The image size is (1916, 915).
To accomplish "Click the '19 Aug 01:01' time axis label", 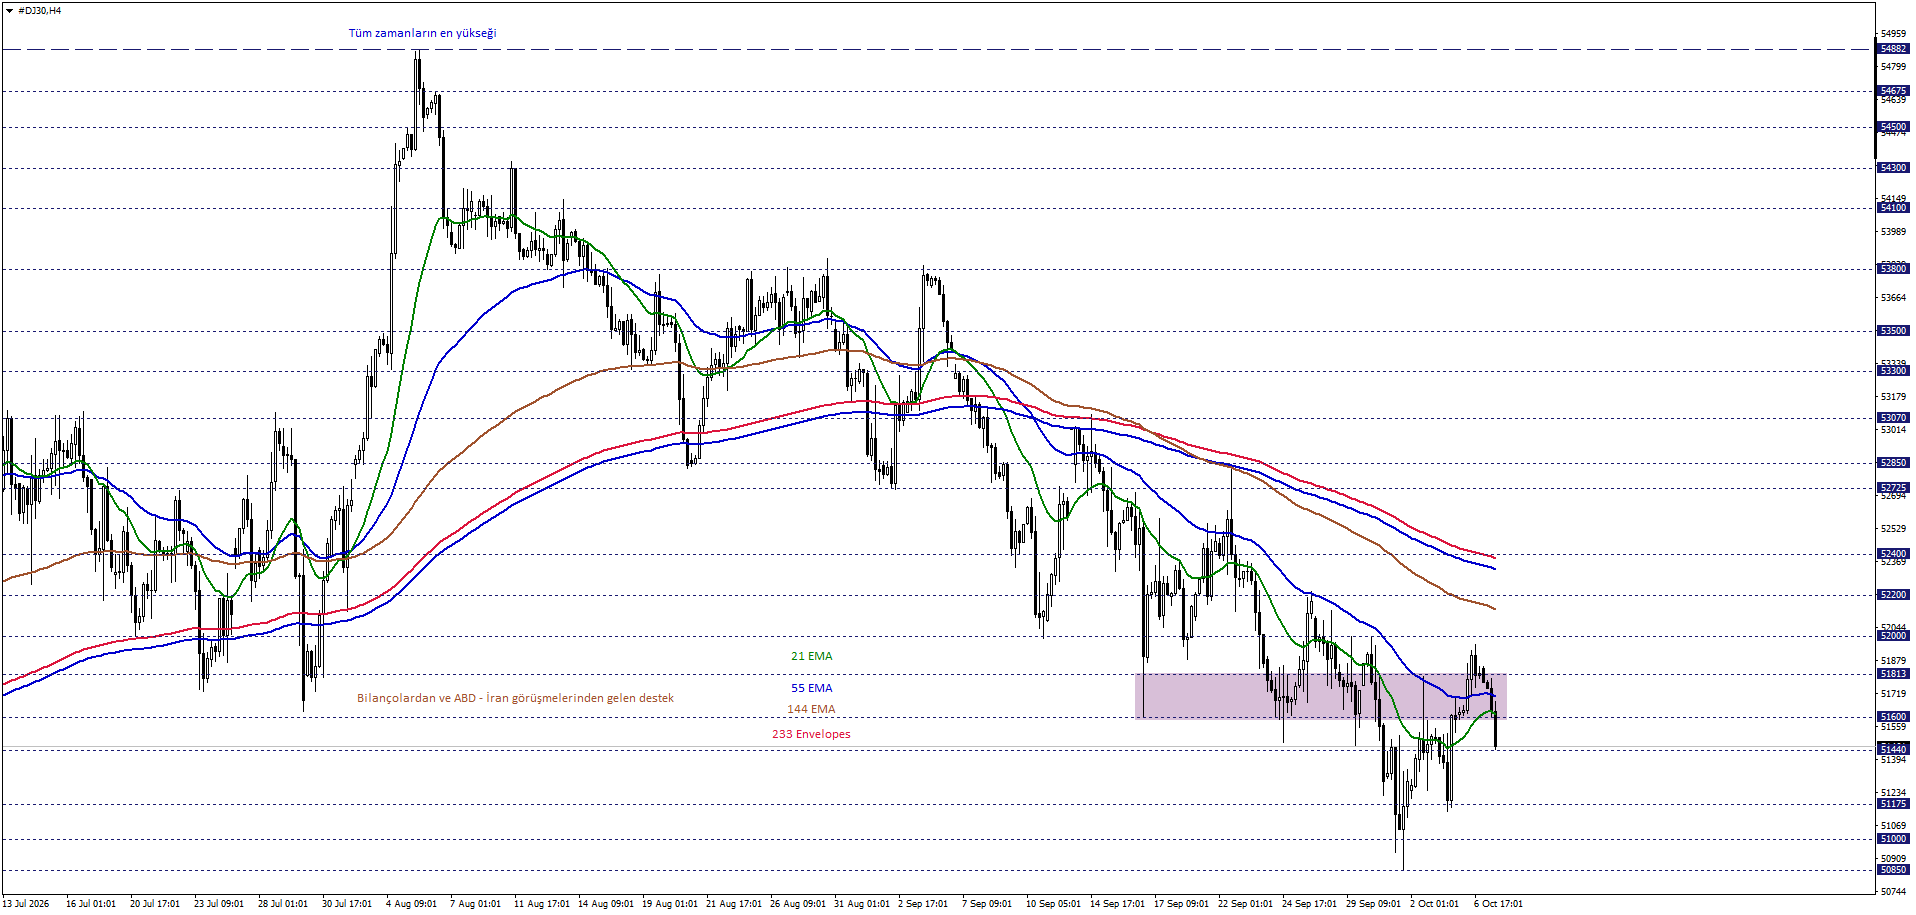I will (x=670, y=904).
